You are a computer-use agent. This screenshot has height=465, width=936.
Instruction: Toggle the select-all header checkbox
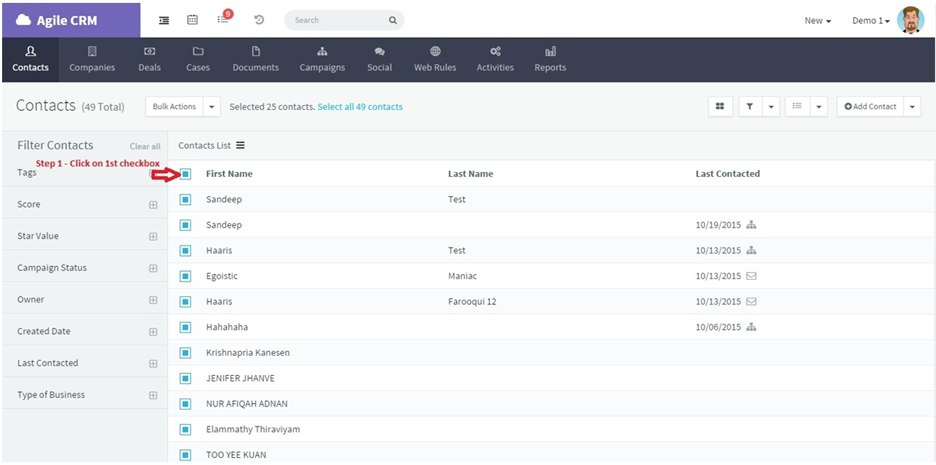click(186, 174)
